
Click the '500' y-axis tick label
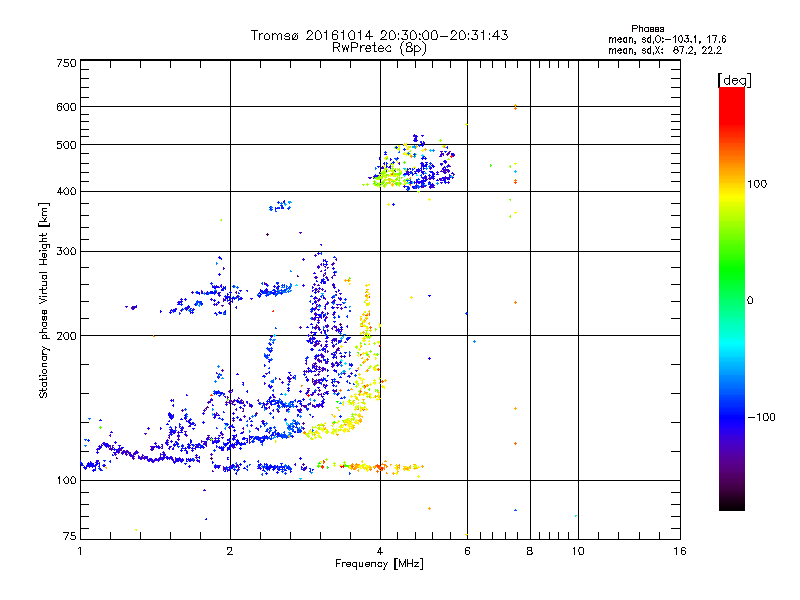tap(66, 145)
